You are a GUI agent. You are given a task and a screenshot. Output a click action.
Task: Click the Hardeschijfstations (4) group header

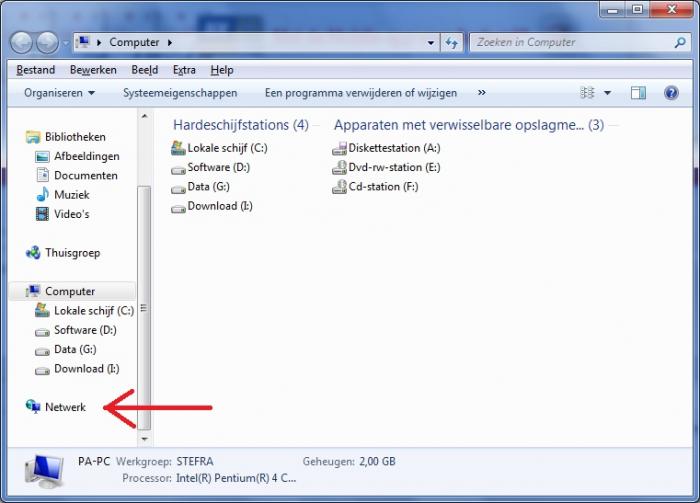[x=241, y=125]
